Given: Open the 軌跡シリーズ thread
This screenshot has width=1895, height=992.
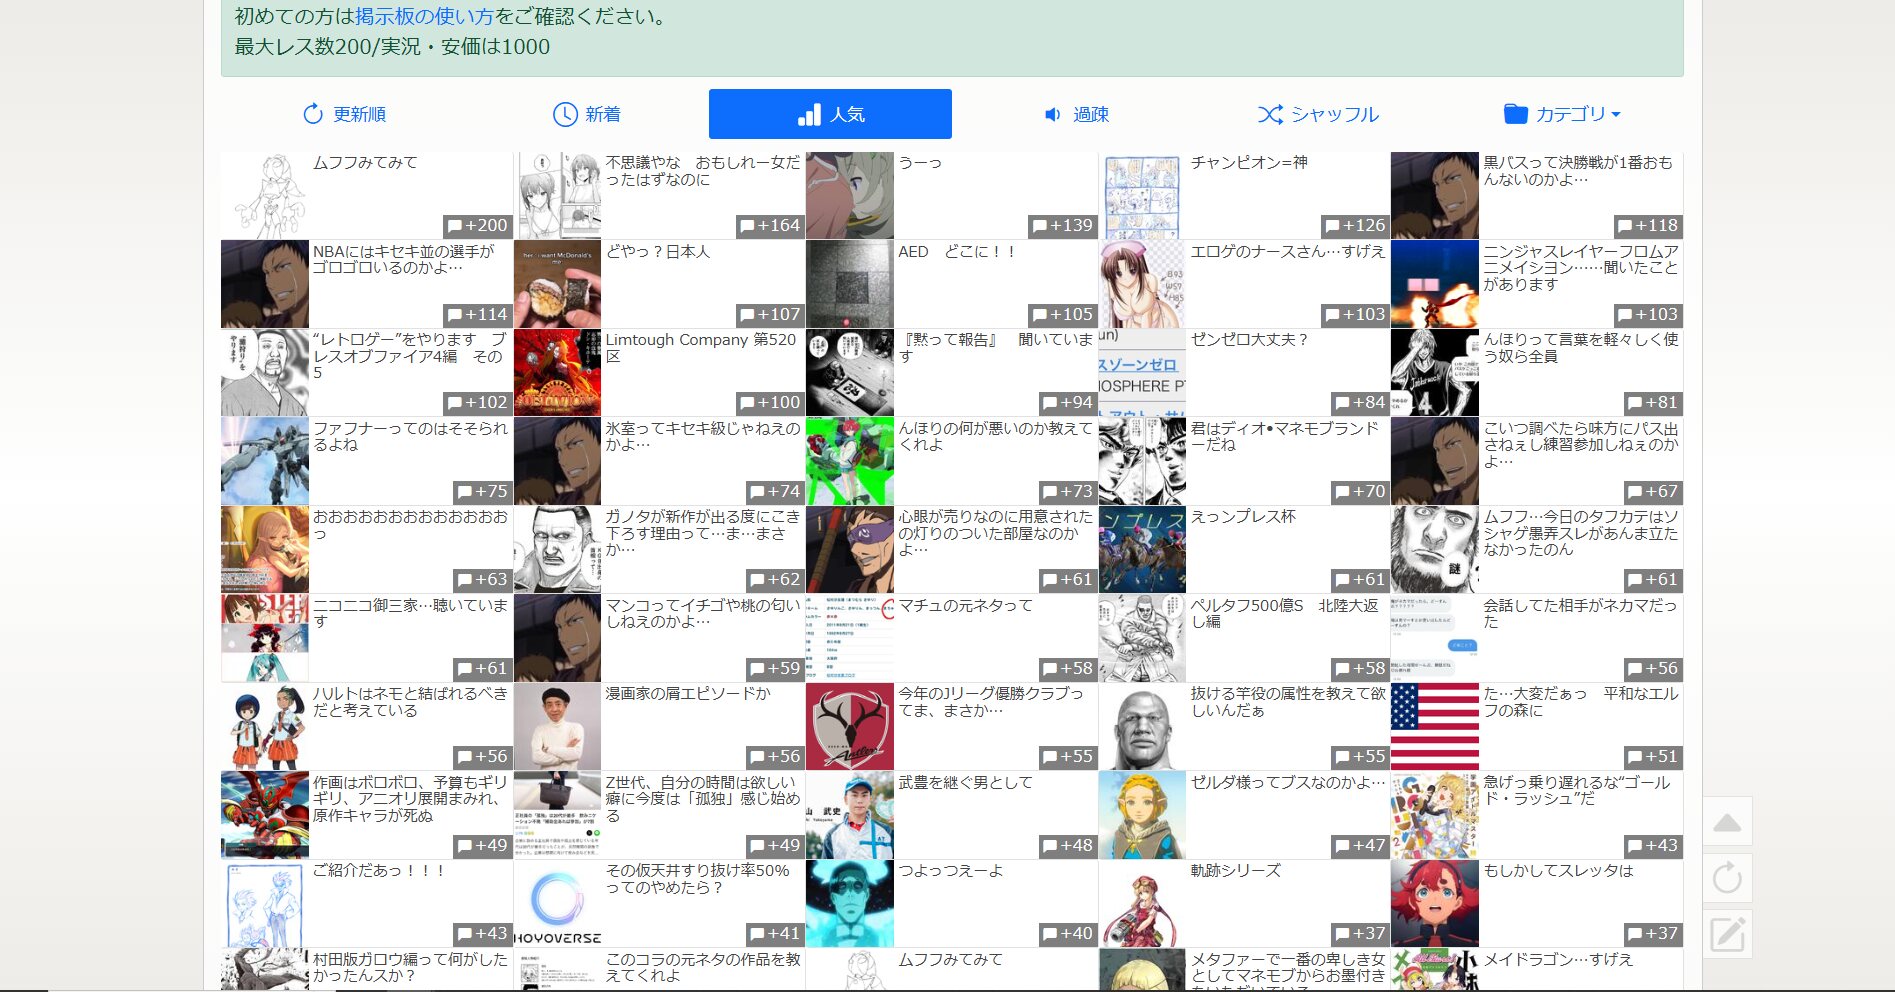Looking at the screenshot, I should click(1235, 871).
